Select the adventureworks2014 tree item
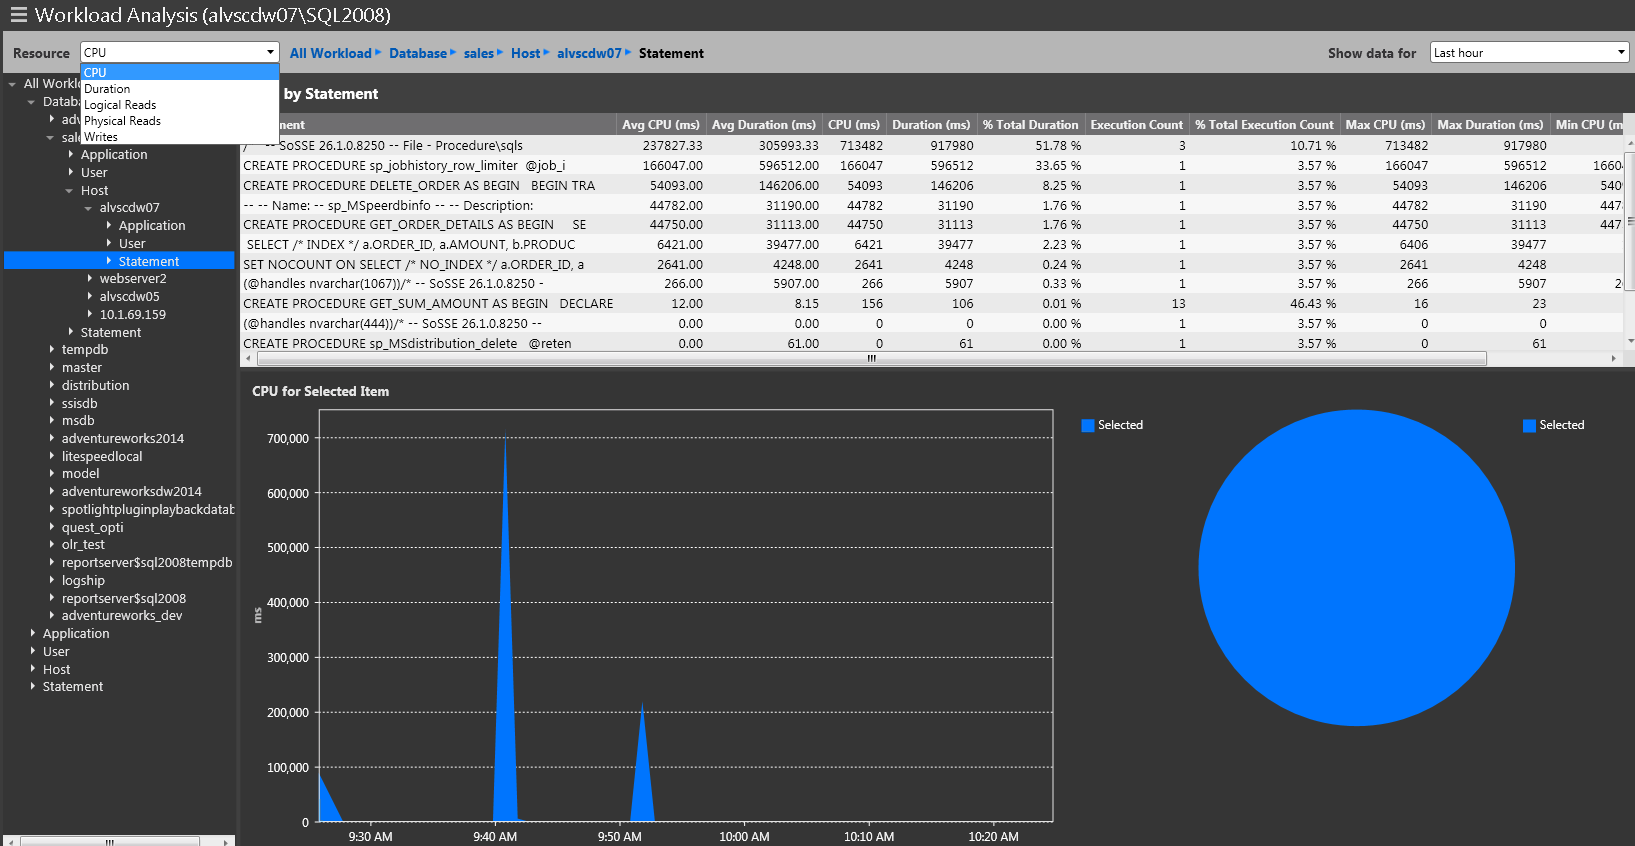1635x846 pixels. (122, 439)
